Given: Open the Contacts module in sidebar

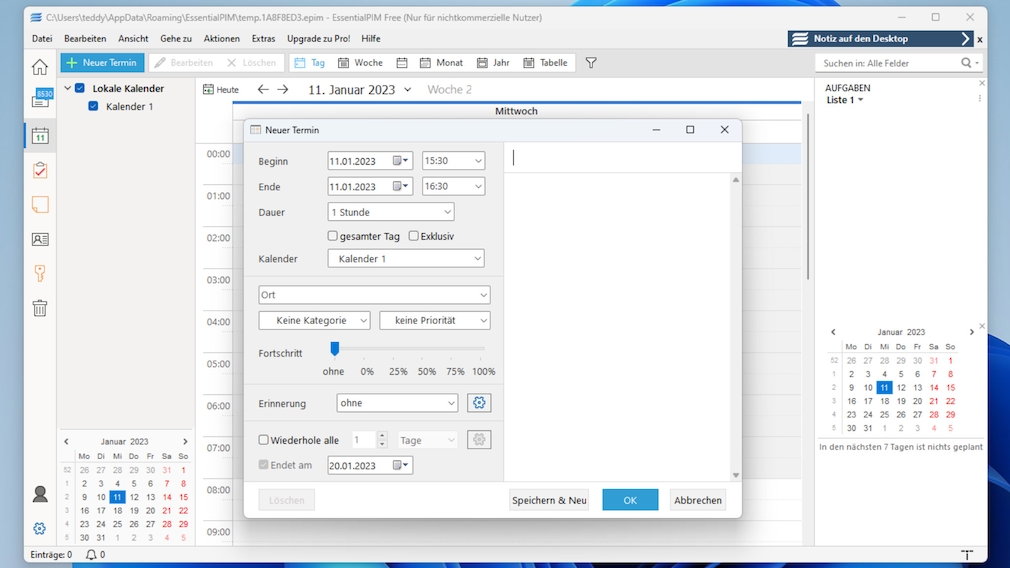Looking at the screenshot, I should [40, 240].
